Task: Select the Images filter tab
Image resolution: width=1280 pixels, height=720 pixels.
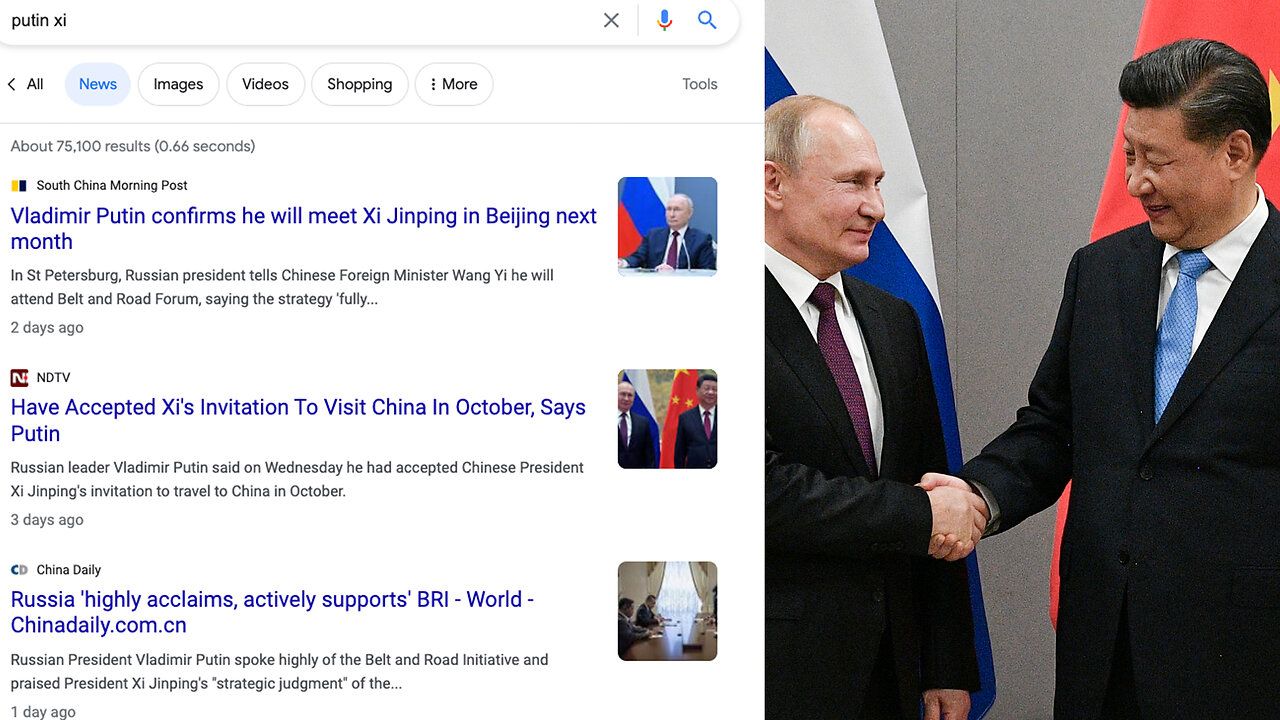Action: coord(178,84)
